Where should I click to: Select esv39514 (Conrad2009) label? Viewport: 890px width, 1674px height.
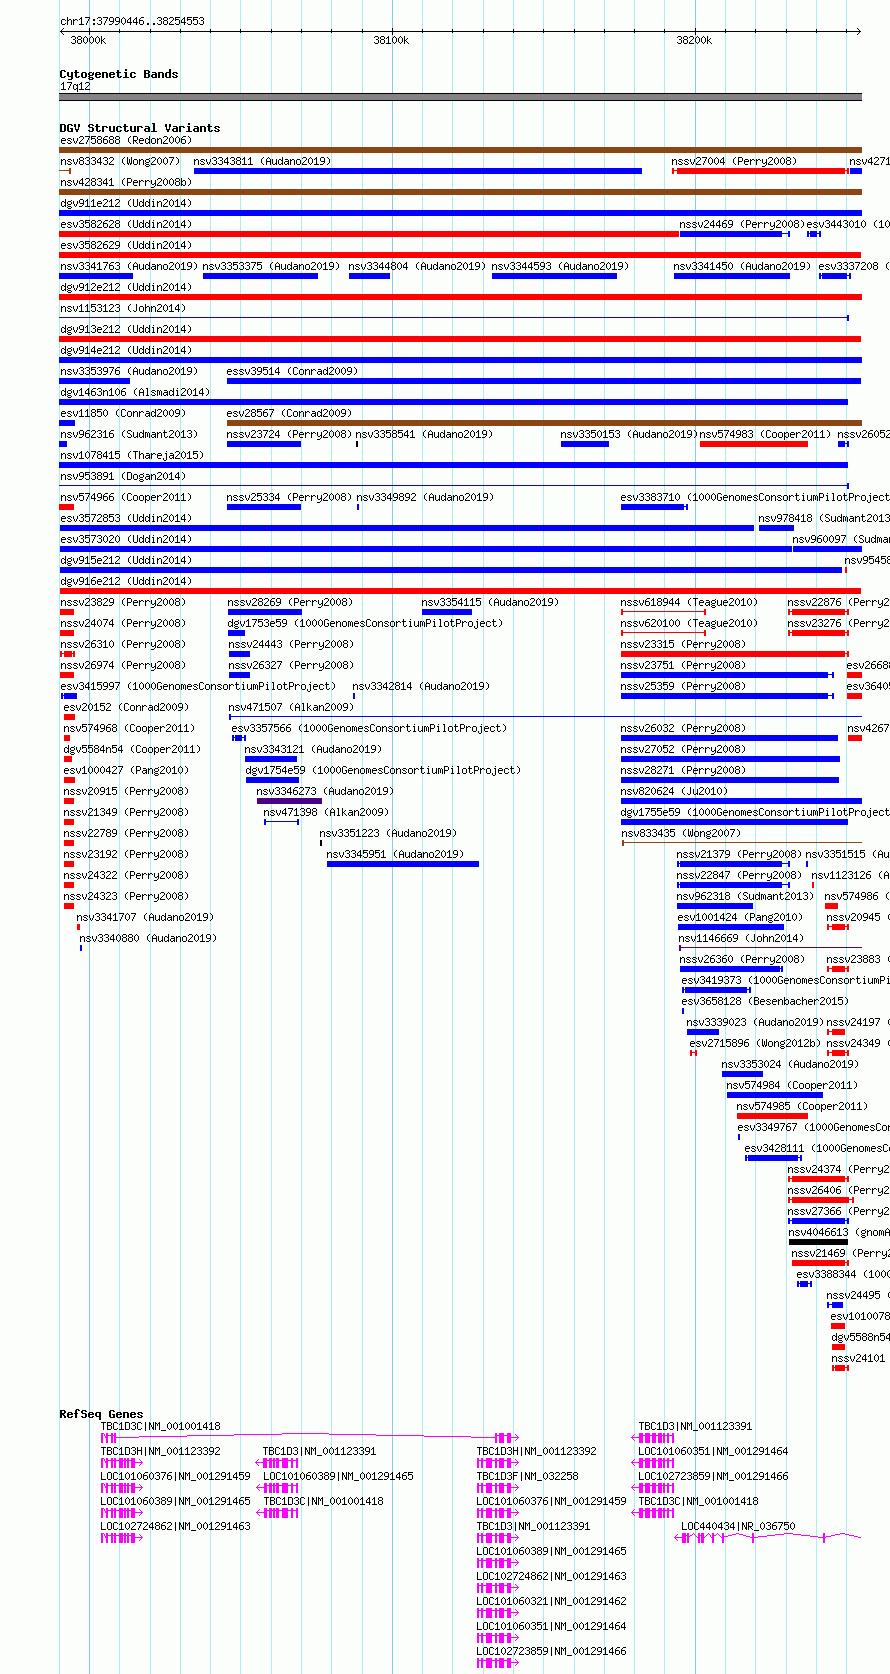(x=291, y=371)
